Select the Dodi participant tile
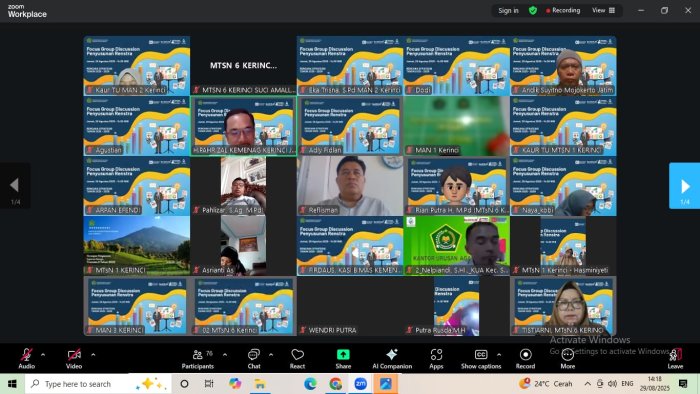700x394 pixels. (457, 66)
